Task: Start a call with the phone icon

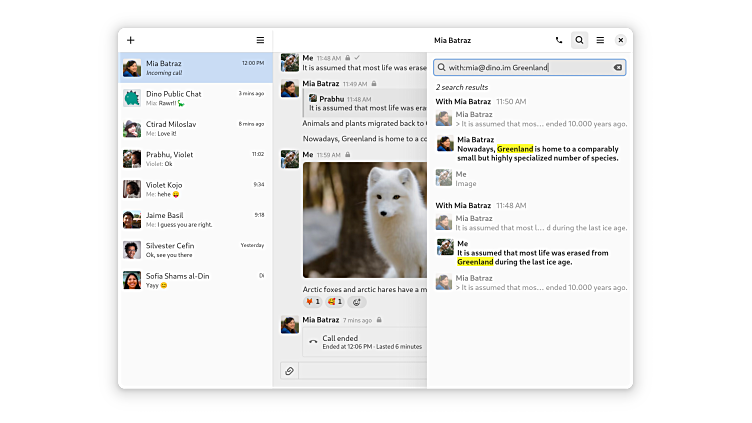Action: tap(559, 40)
